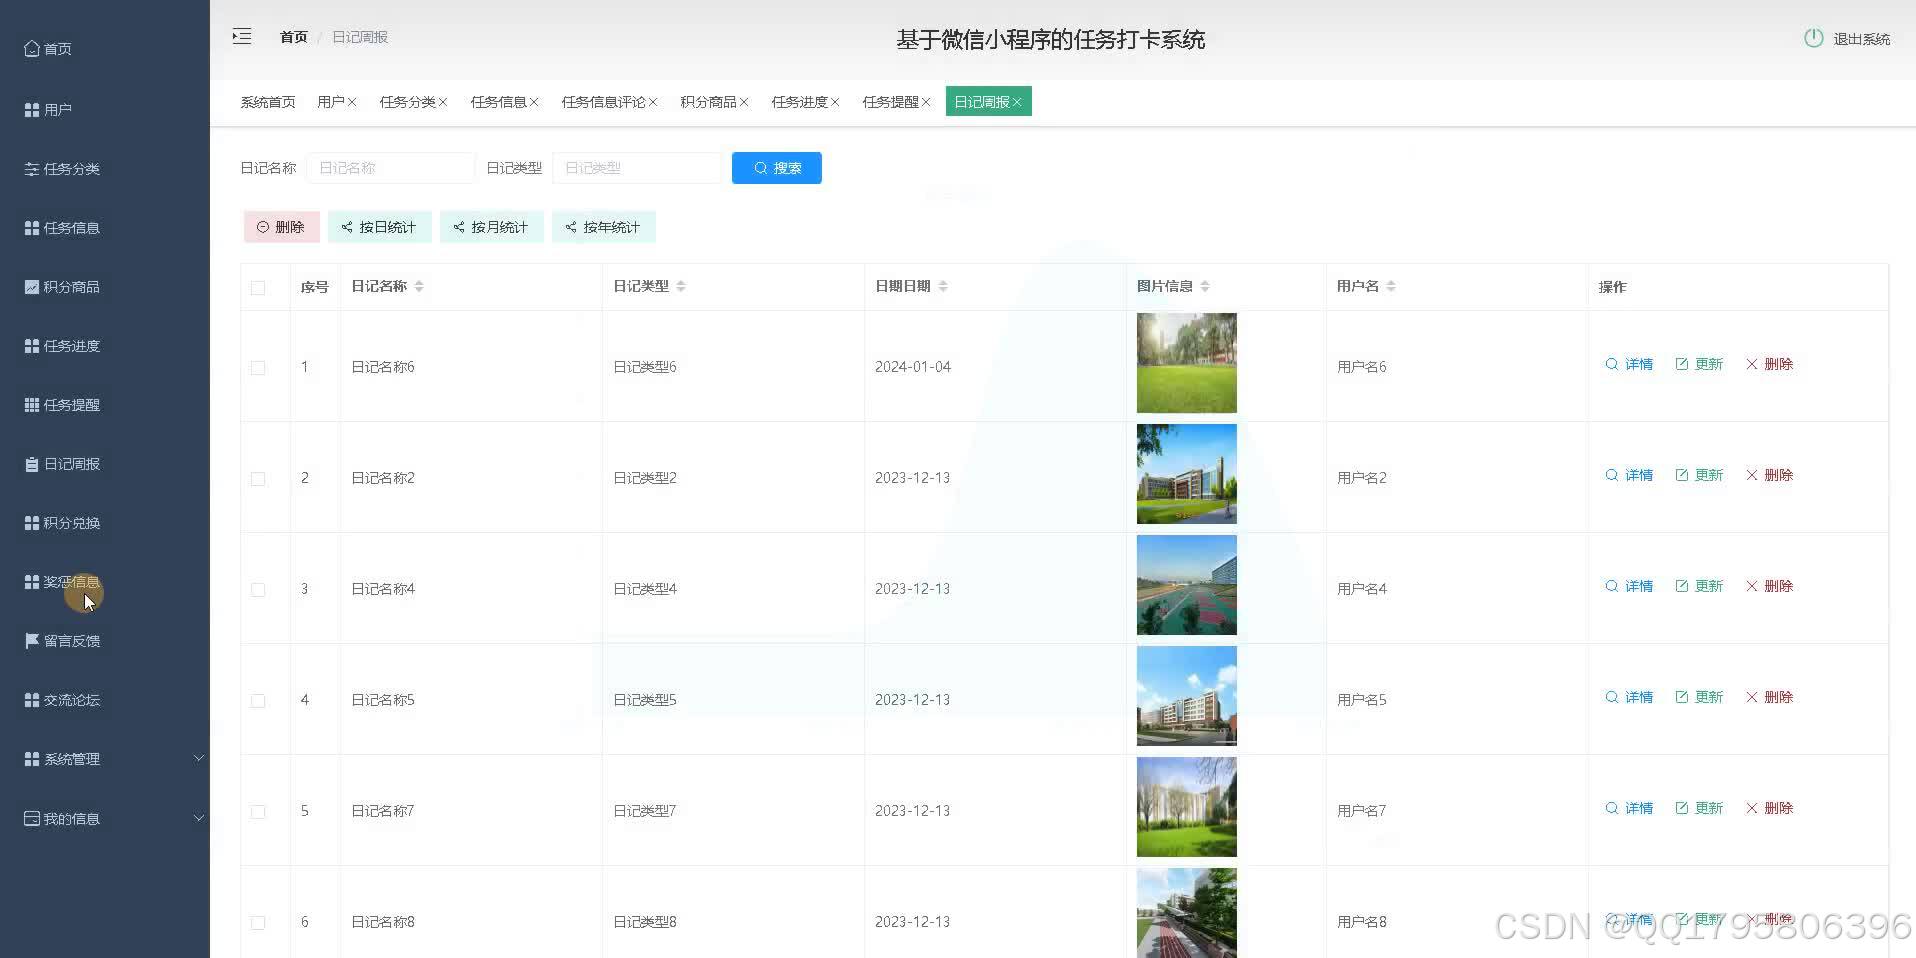Click the power icon for logout

[1813, 38]
